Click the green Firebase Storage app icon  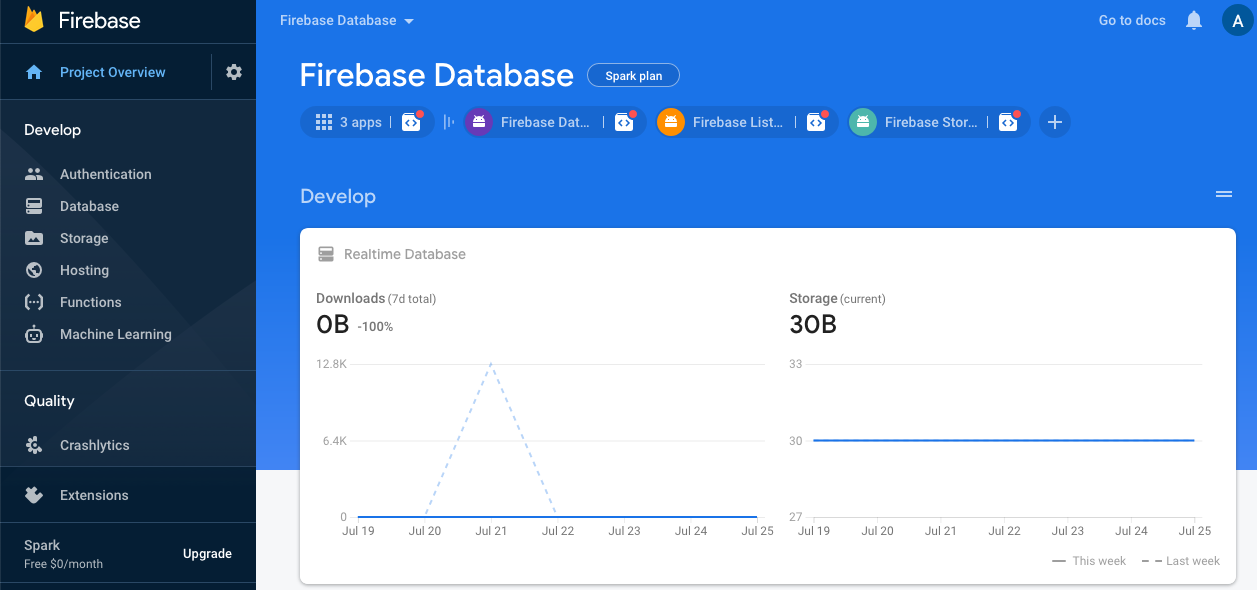click(863, 122)
